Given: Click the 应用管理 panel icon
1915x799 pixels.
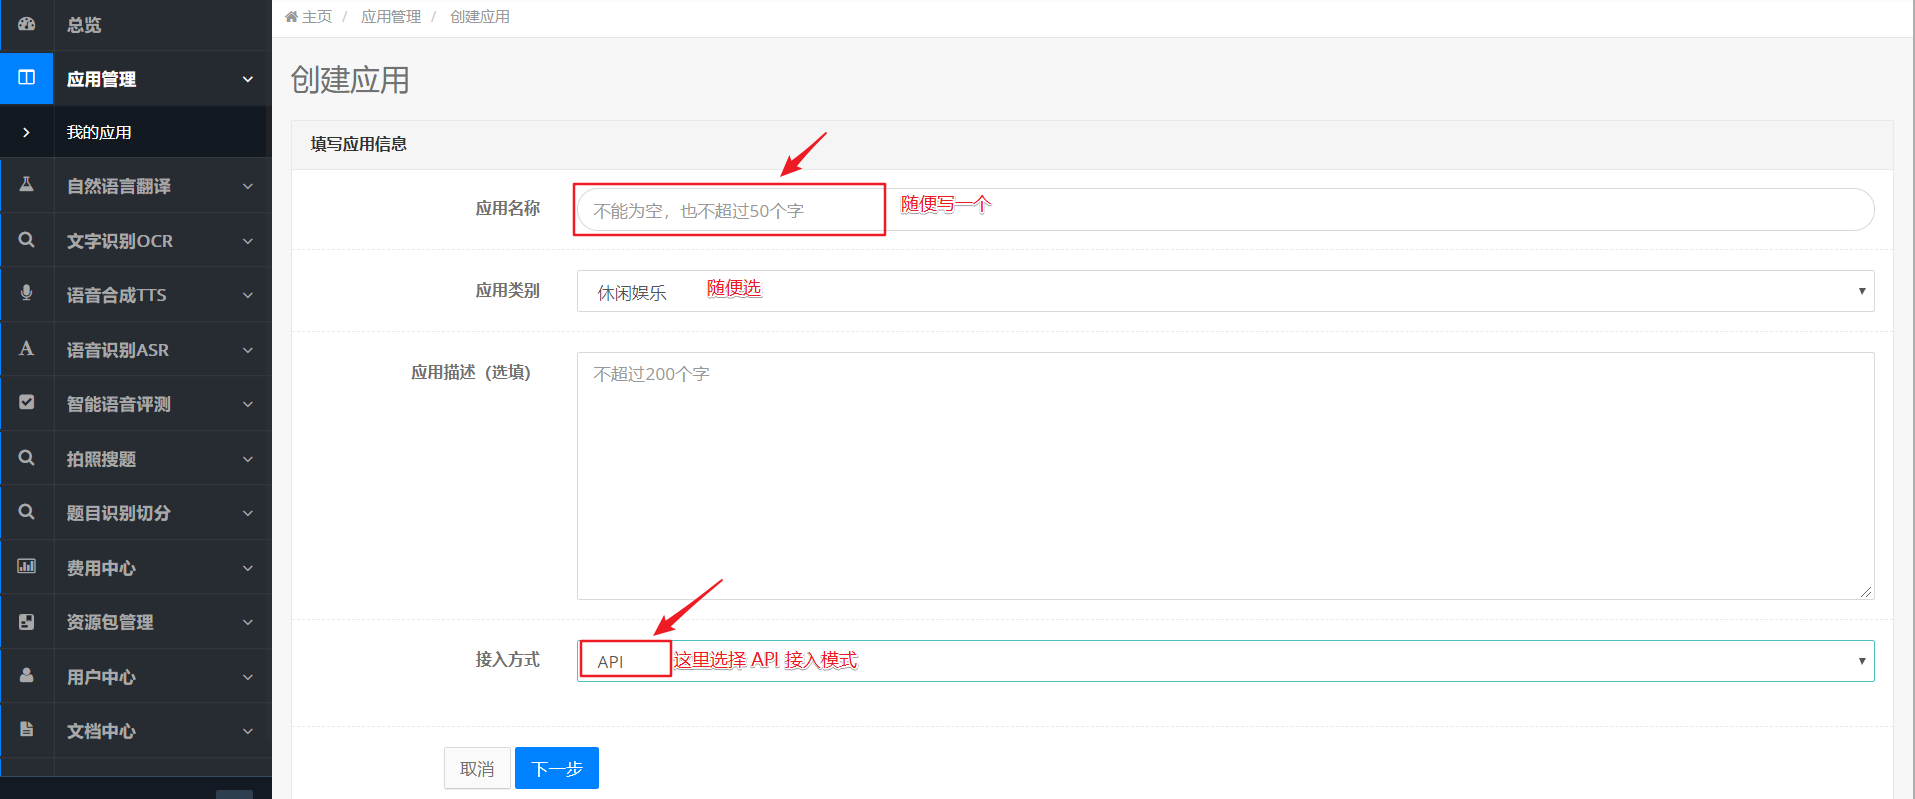Looking at the screenshot, I should pos(27,78).
